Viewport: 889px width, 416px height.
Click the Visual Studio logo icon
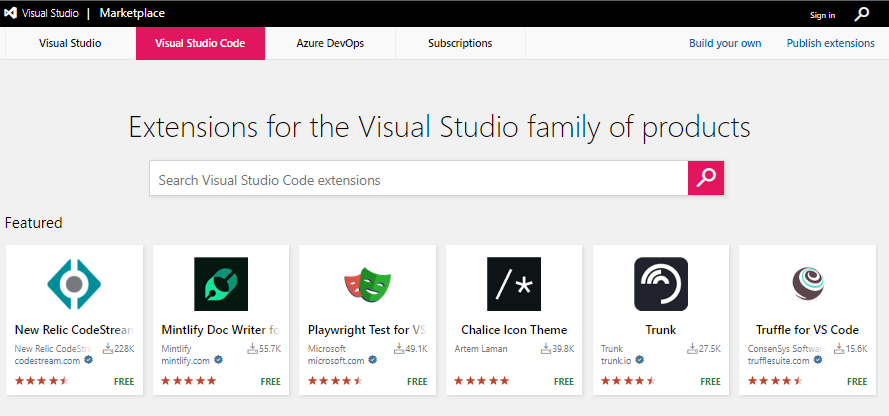click(10, 14)
